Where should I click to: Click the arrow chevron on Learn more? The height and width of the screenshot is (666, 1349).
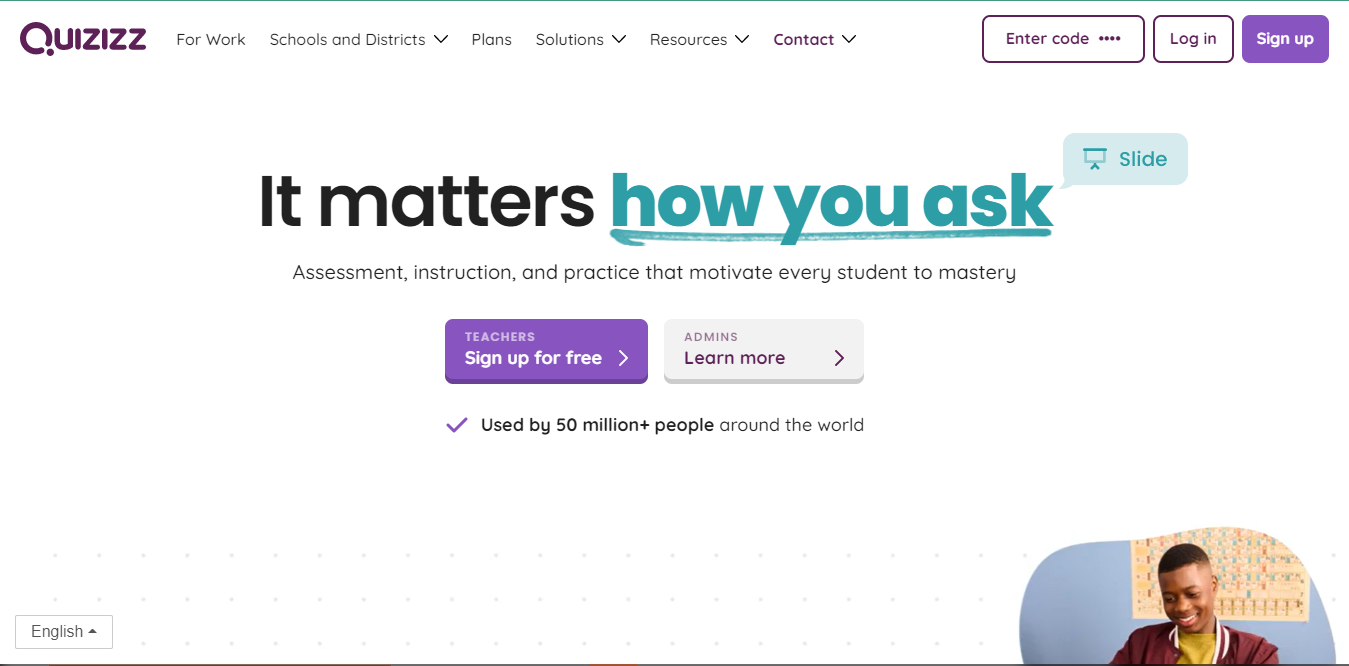click(x=839, y=357)
